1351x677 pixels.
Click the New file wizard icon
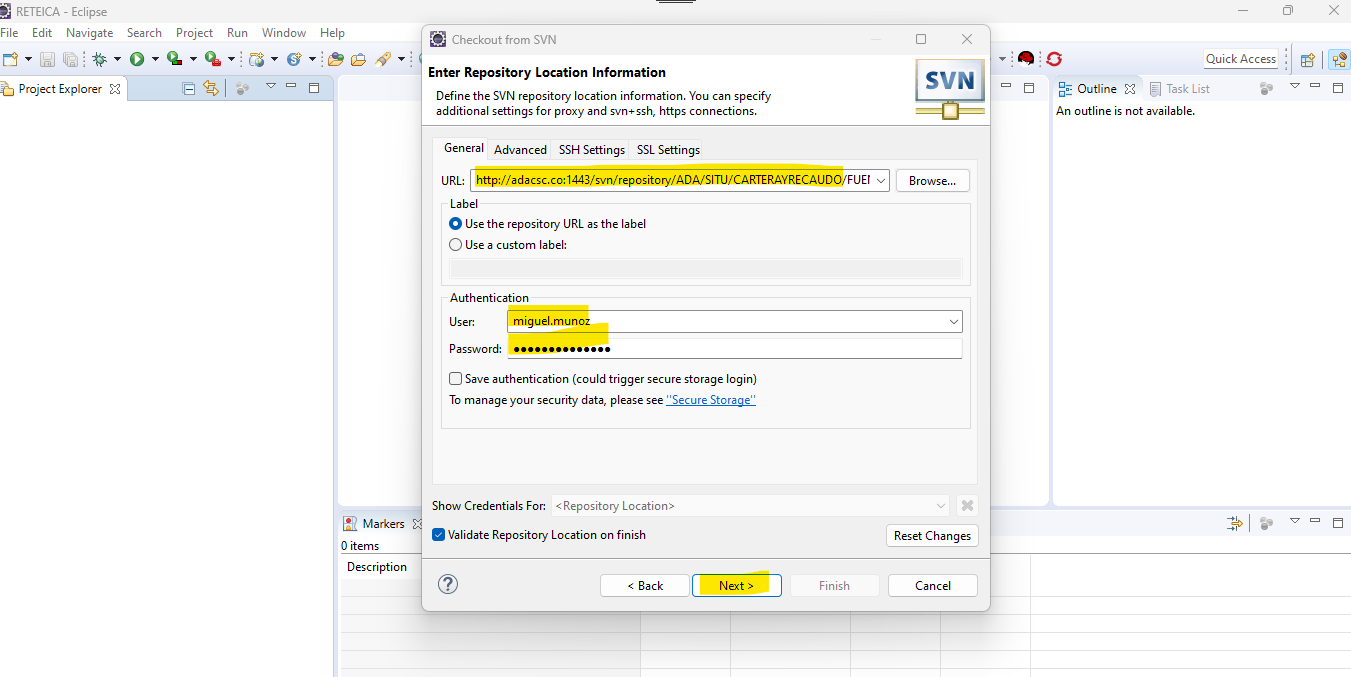point(11,59)
